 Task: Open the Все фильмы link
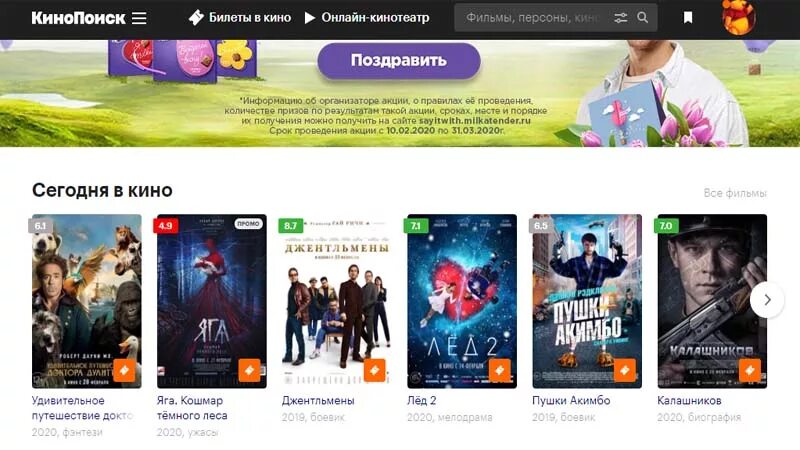[735, 193]
